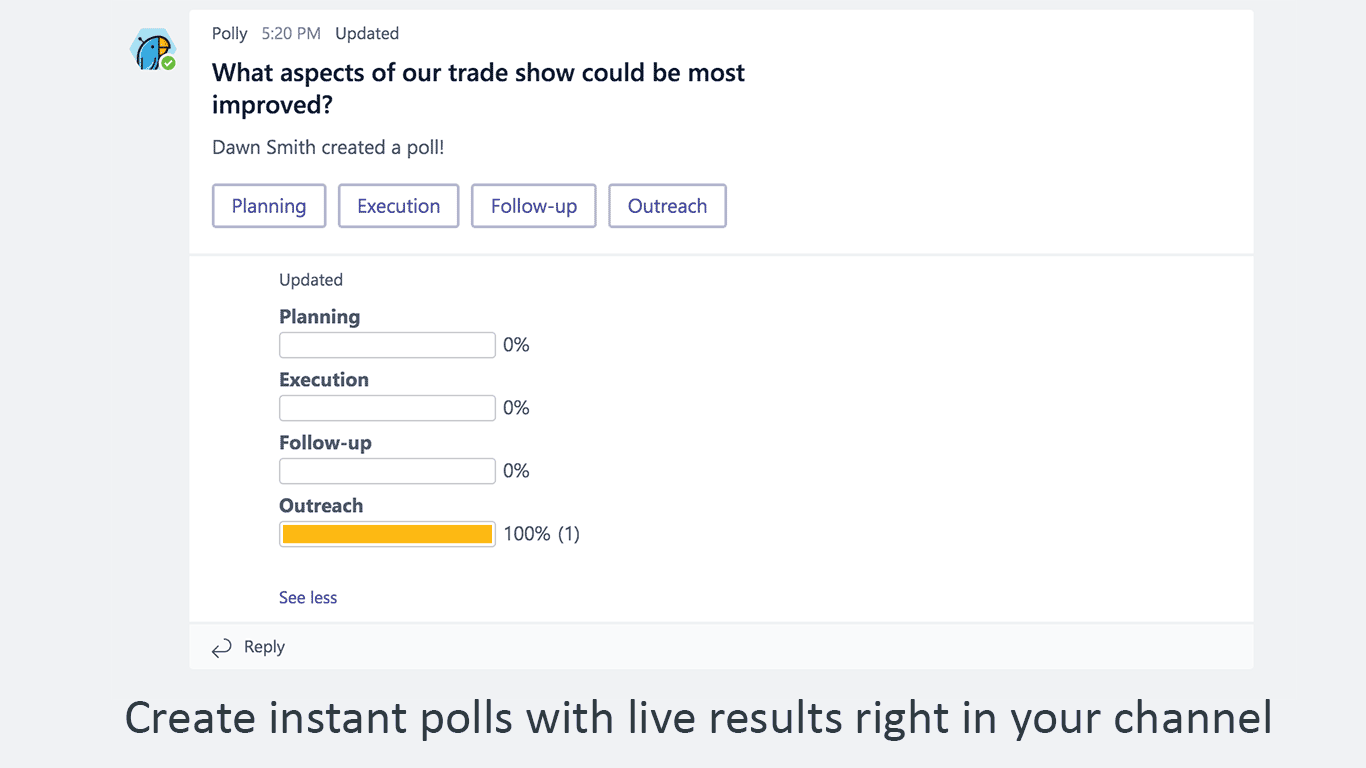Click the empty Execution result bar
The height and width of the screenshot is (768, 1366).
(x=387, y=408)
